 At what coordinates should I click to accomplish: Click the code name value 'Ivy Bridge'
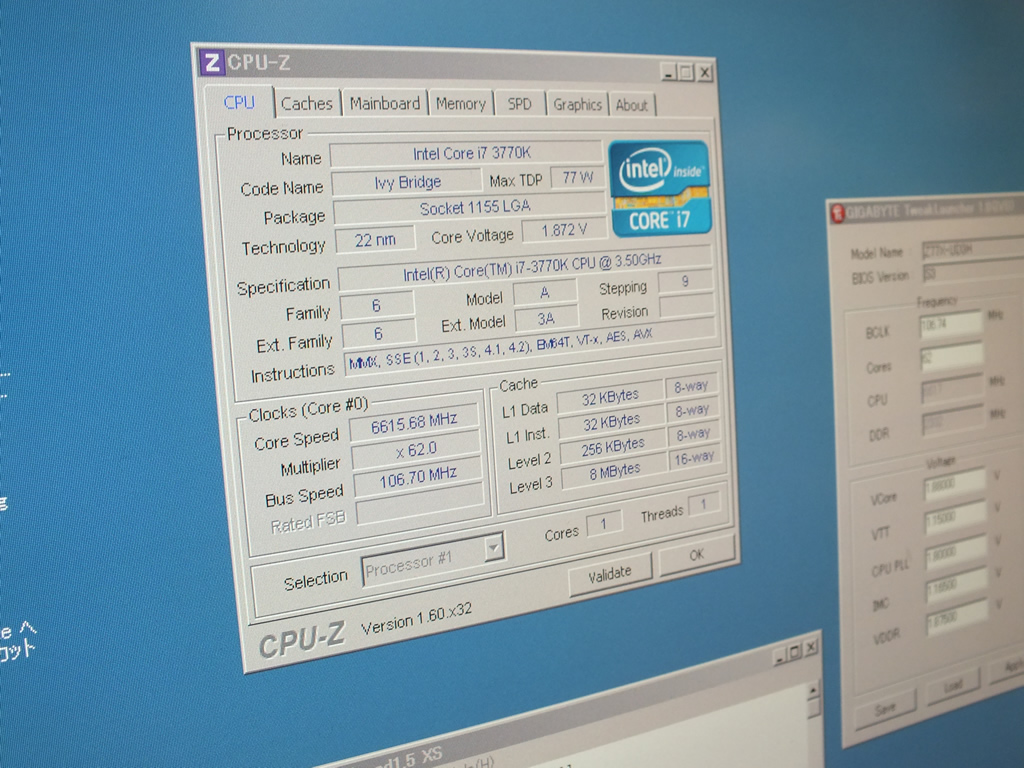406,182
